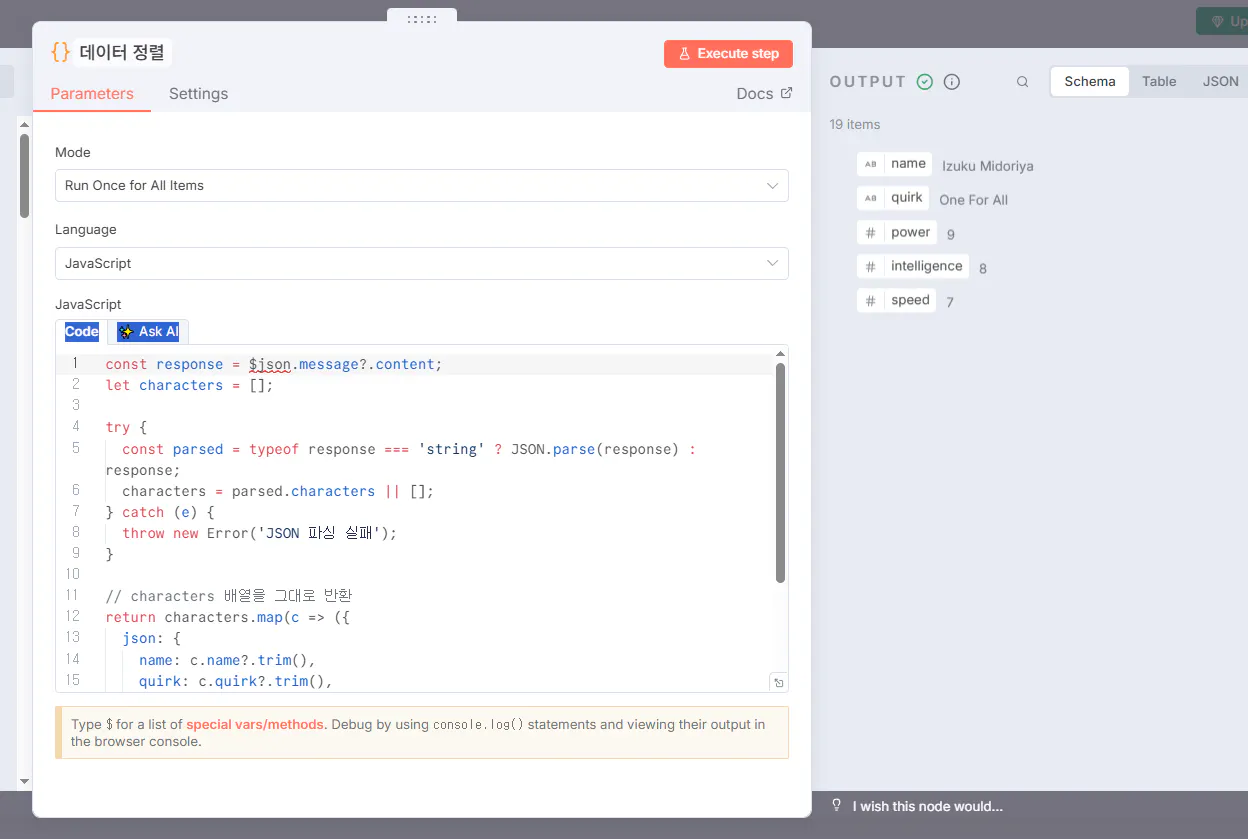
Task: Switch output view to JSON
Action: click(1220, 82)
